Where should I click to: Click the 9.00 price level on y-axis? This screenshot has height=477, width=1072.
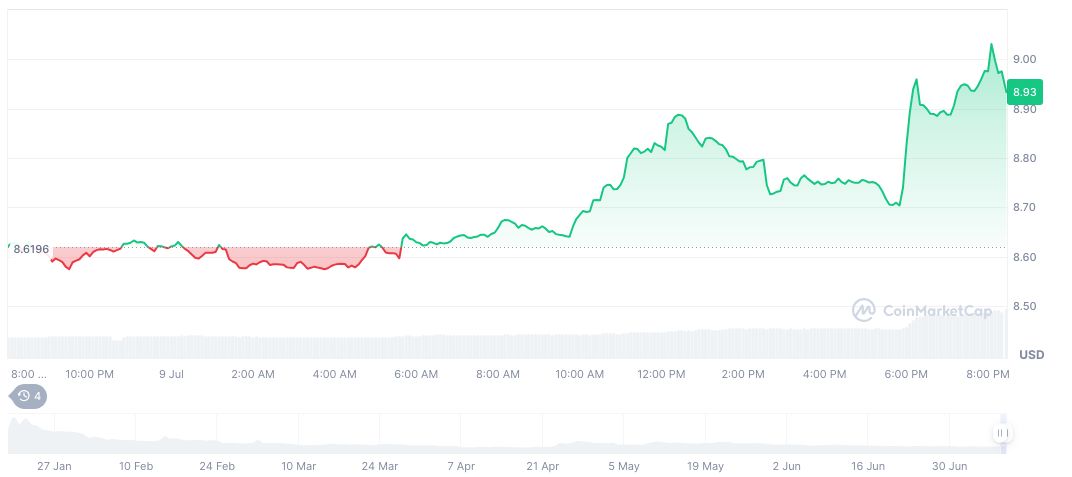point(1024,59)
